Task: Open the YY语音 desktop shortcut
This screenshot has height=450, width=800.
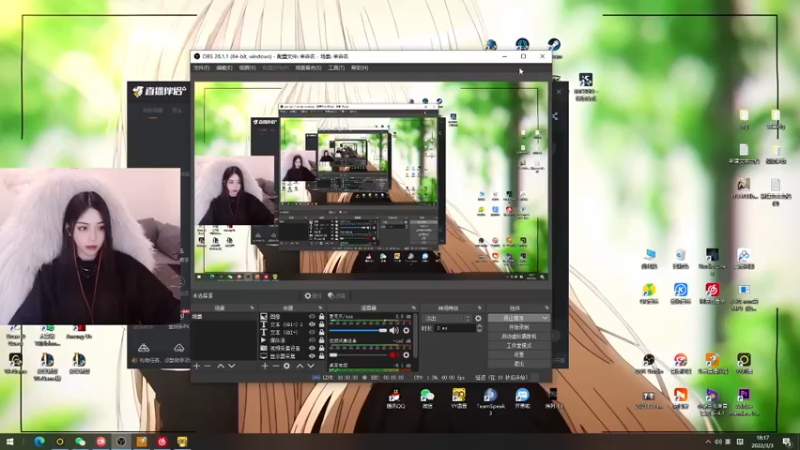Action: tap(459, 398)
